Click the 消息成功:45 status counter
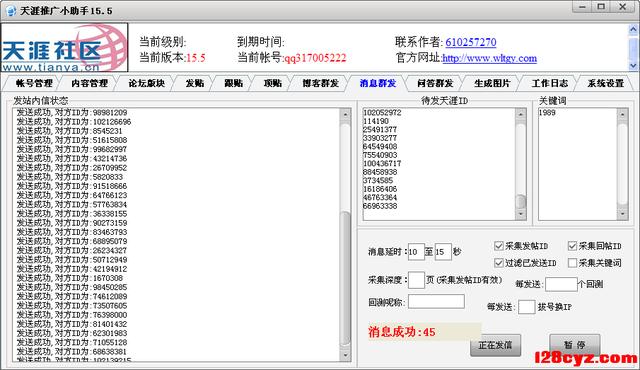 [402, 332]
